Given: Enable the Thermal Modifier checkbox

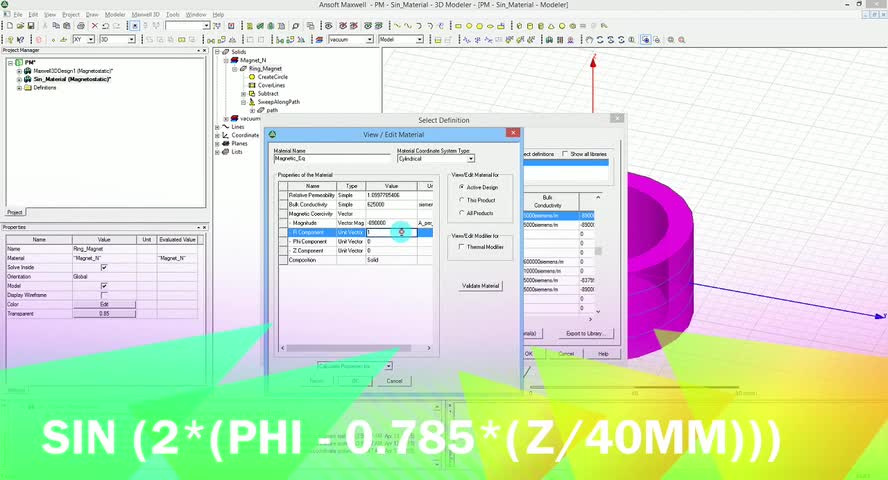Looking at the screenshot, I should [462, 247].
